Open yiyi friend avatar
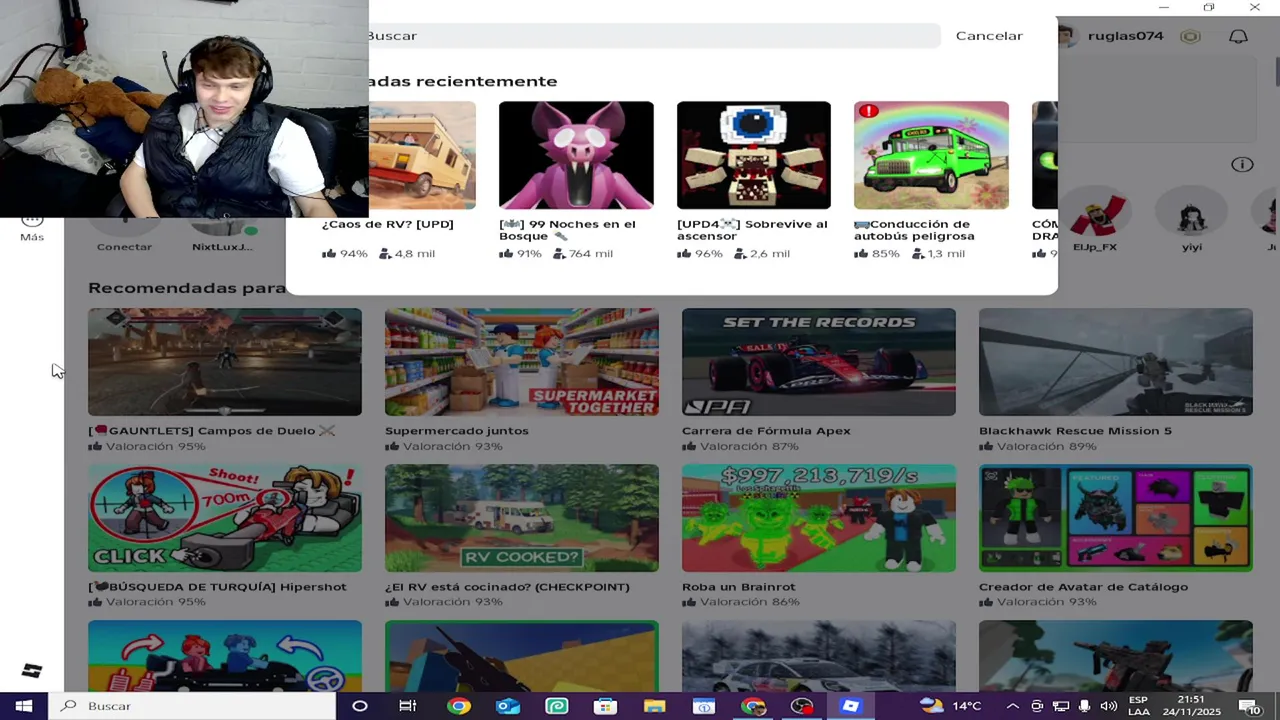The width and height of the screenshot is (1280, 720). (x=1191, y=212)
